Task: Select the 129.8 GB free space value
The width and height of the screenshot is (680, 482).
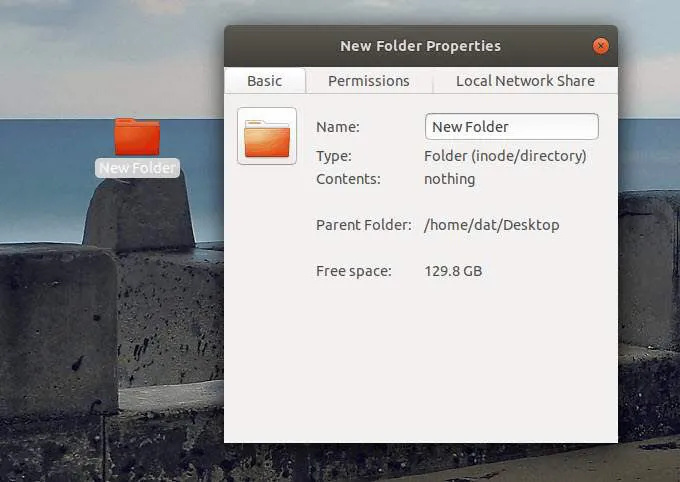Action: 452,271
